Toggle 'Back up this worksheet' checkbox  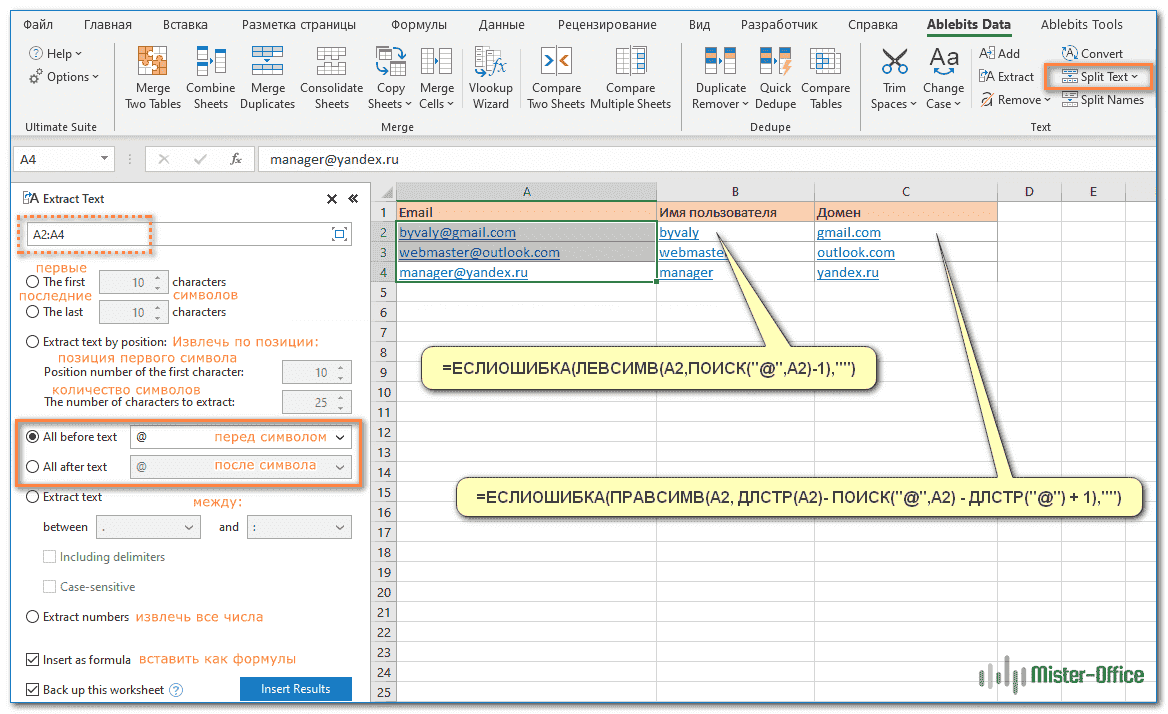[33, 690]
